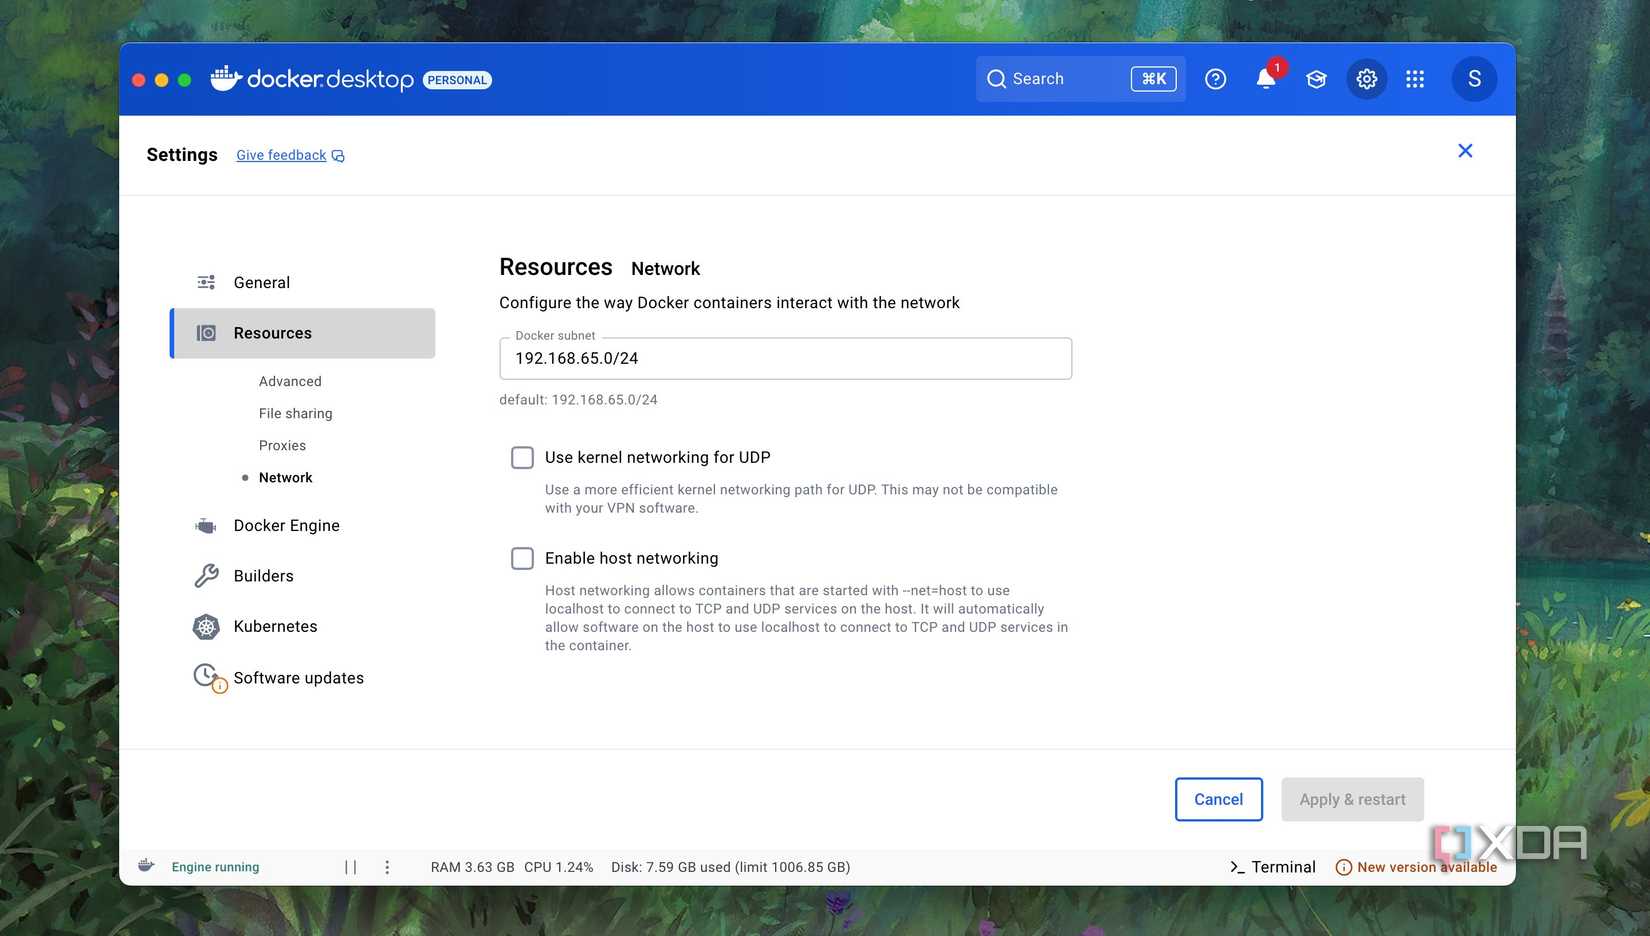1650x936 pixels.
Task: Click the Settings gear icon
Action: pos(1367,79)
